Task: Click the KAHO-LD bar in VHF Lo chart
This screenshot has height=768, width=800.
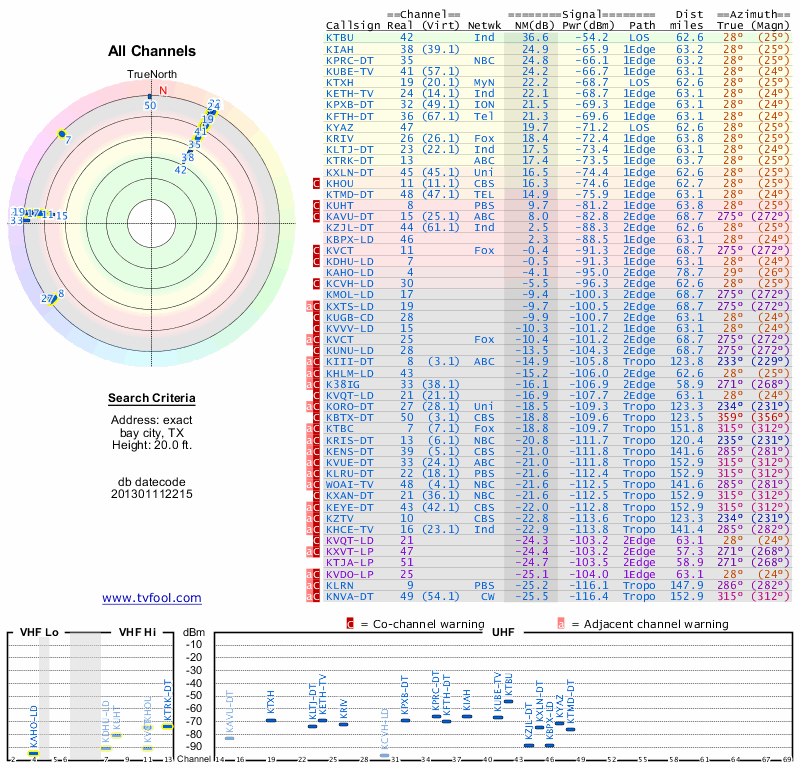Action: (34, 752)
